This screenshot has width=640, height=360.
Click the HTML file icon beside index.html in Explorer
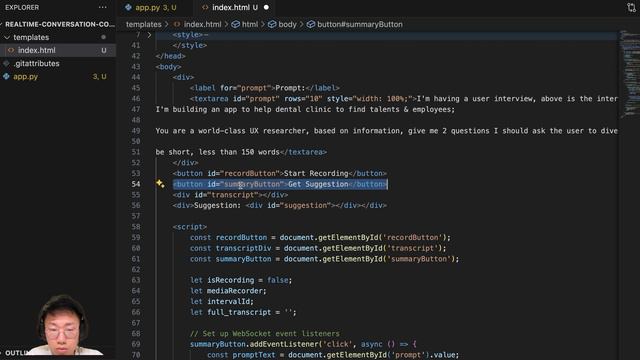point(11,50)
